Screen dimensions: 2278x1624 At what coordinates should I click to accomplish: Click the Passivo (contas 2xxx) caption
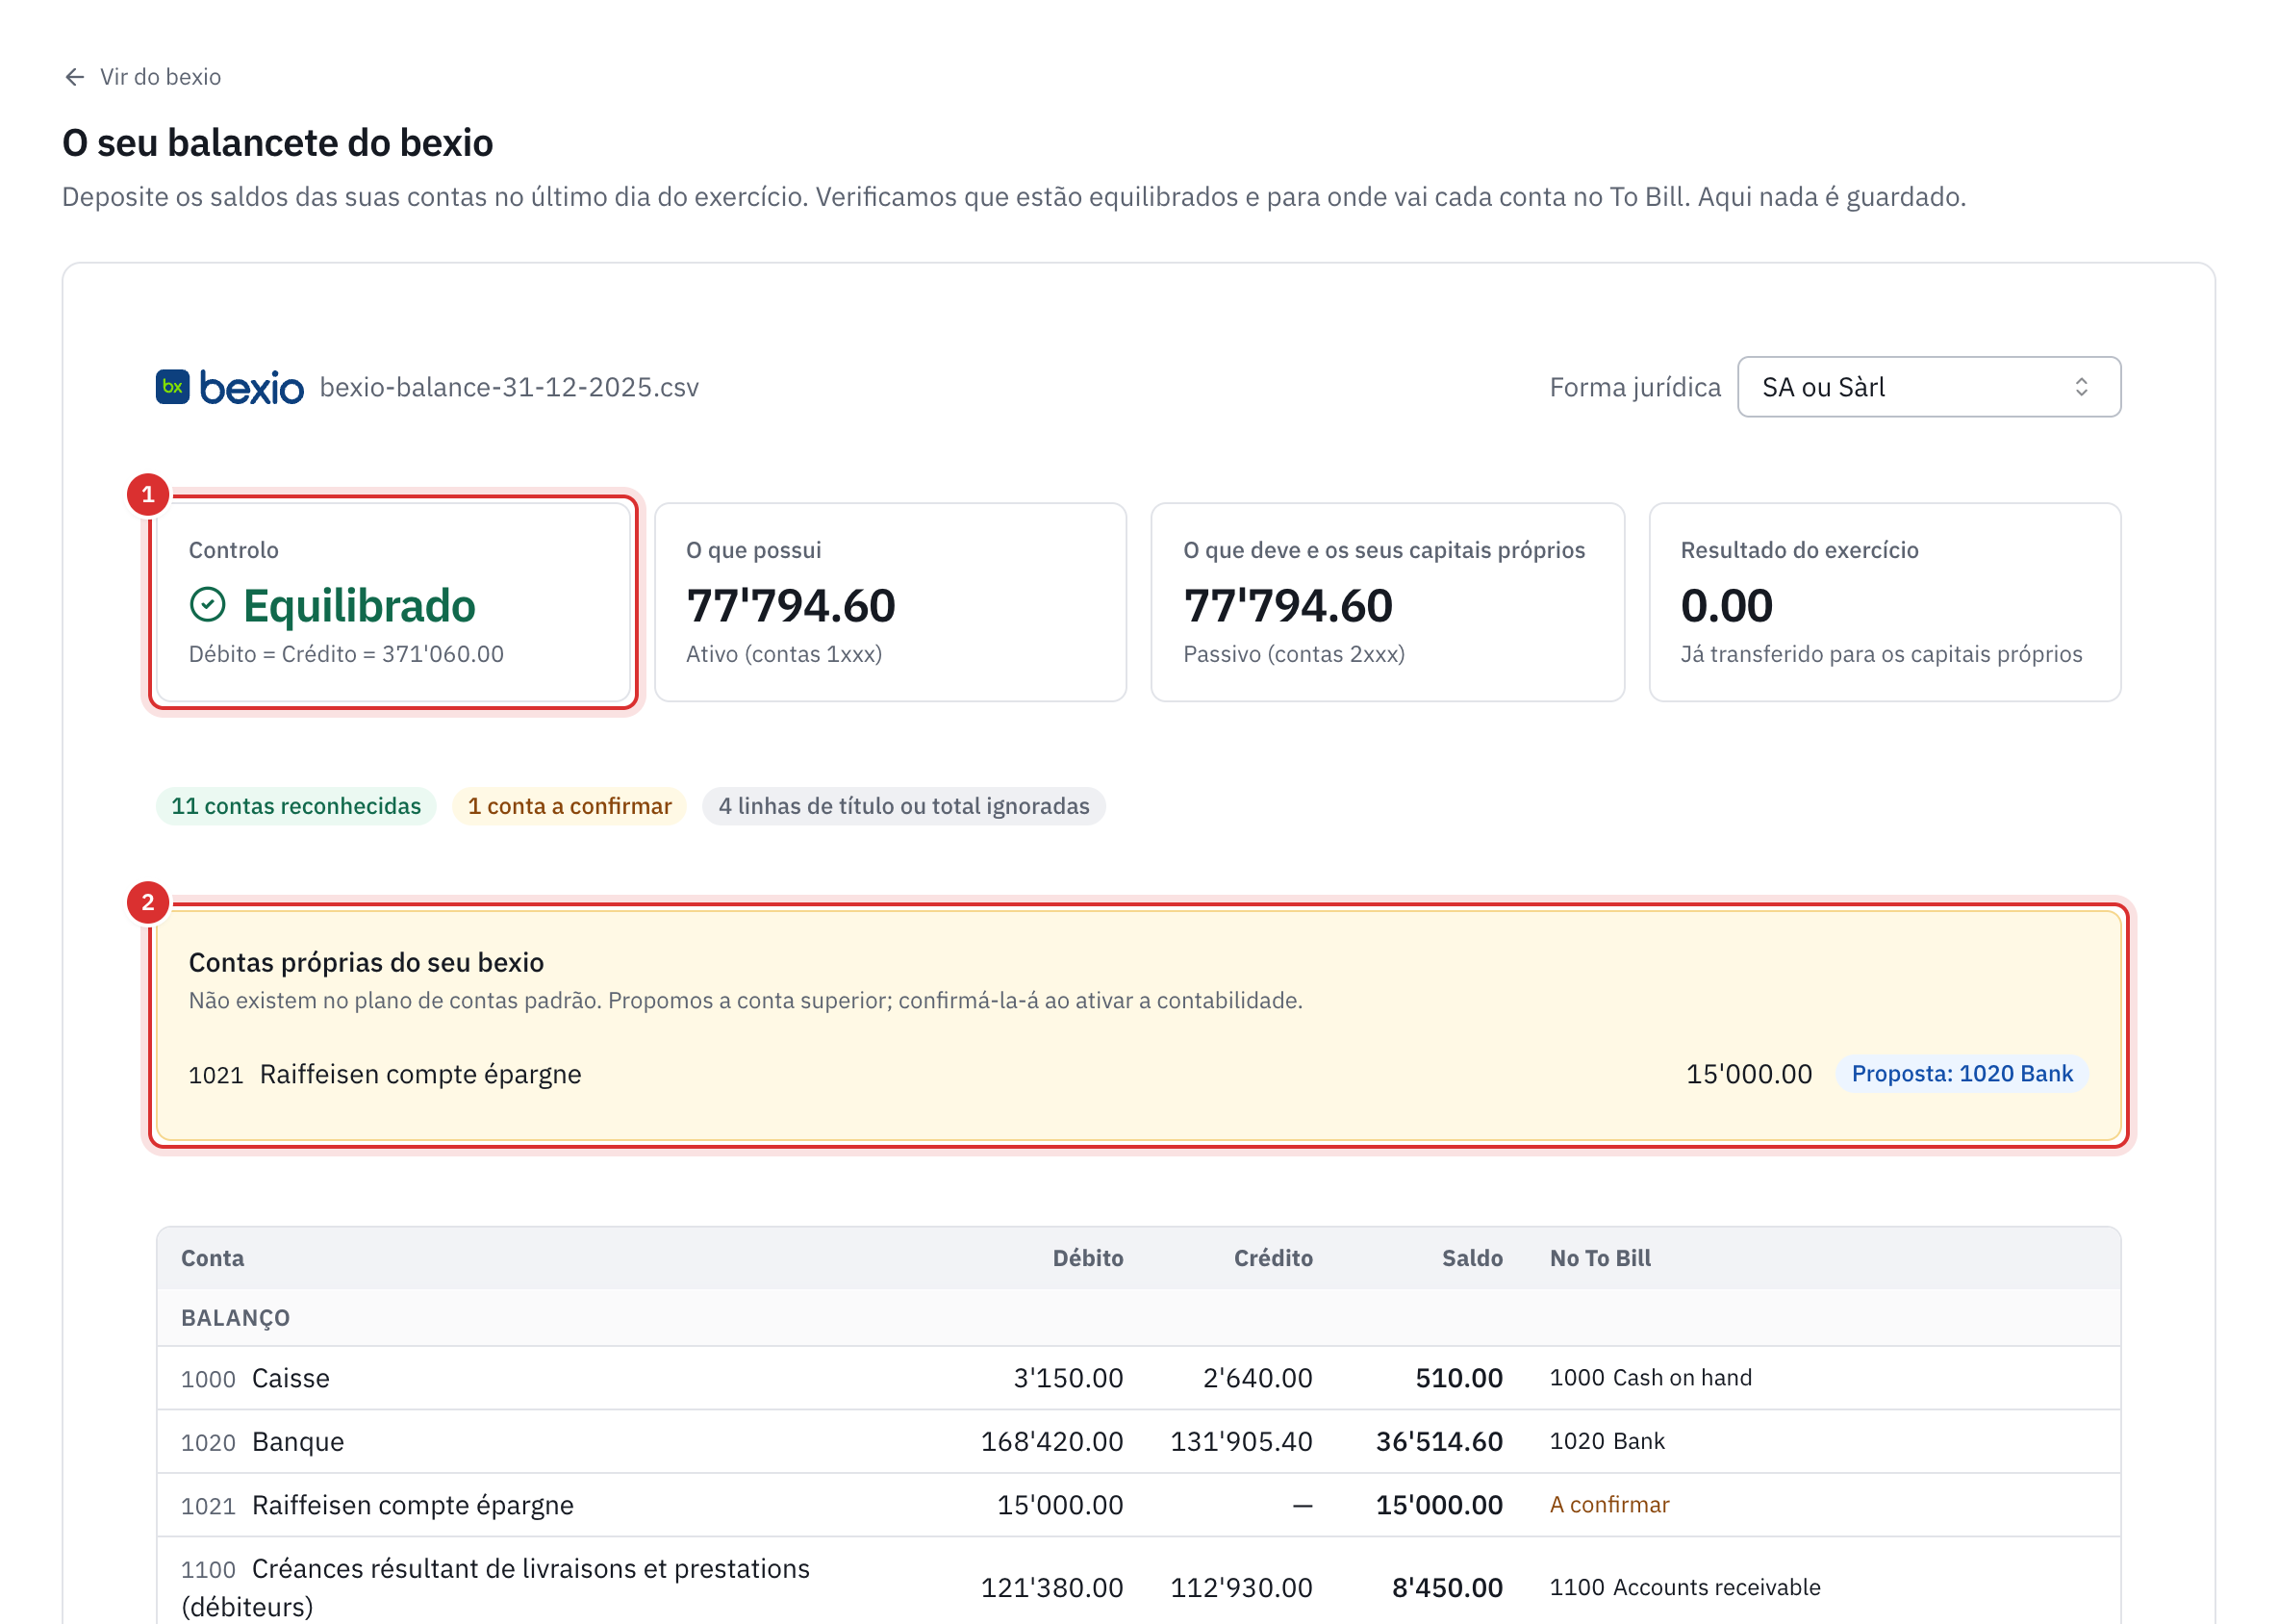pyautogui.click(x=1294, y=654)
